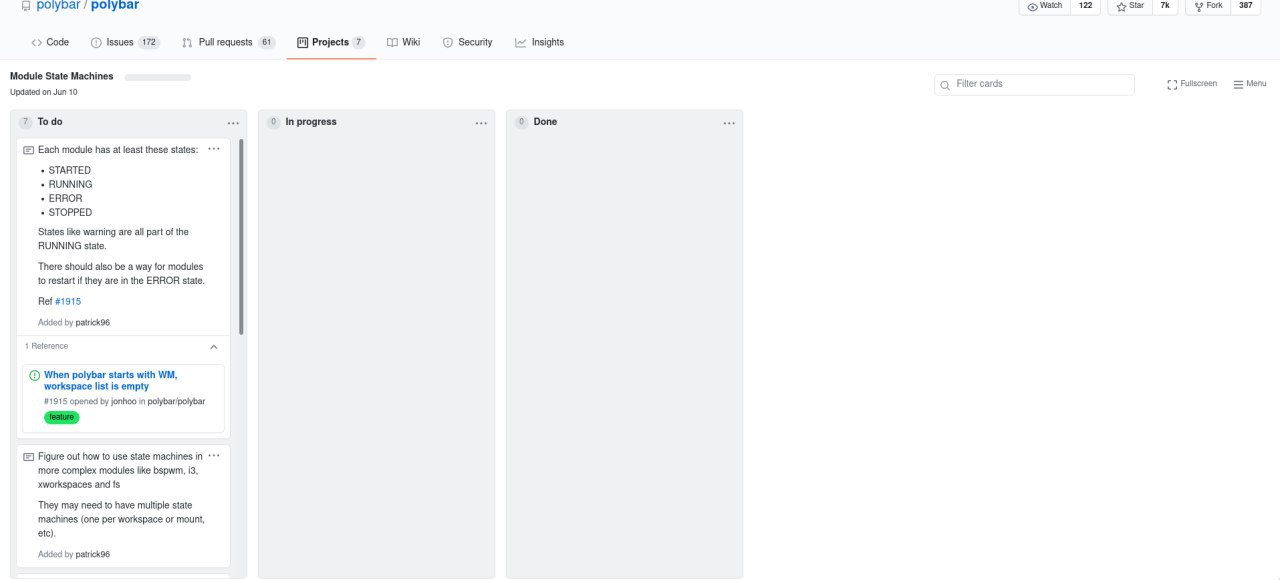Image resolution: width=1280 pixels, height=580 pixels.
Task: Click the eye icon in Watch
Action: tap(1032, 6)
